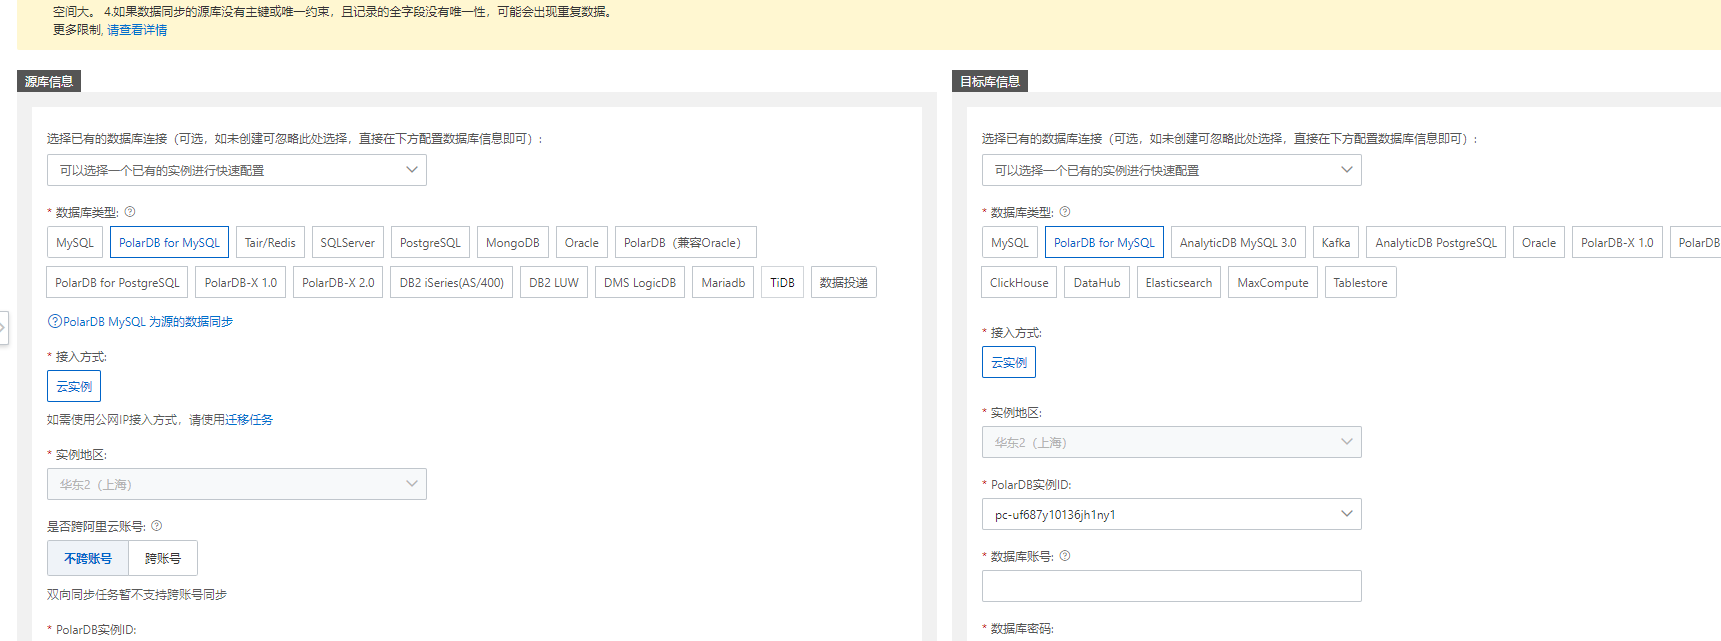Pick MongoDB as source database type
The height and width of the screenshot is (641, 1721).
[x=513, y=243]
